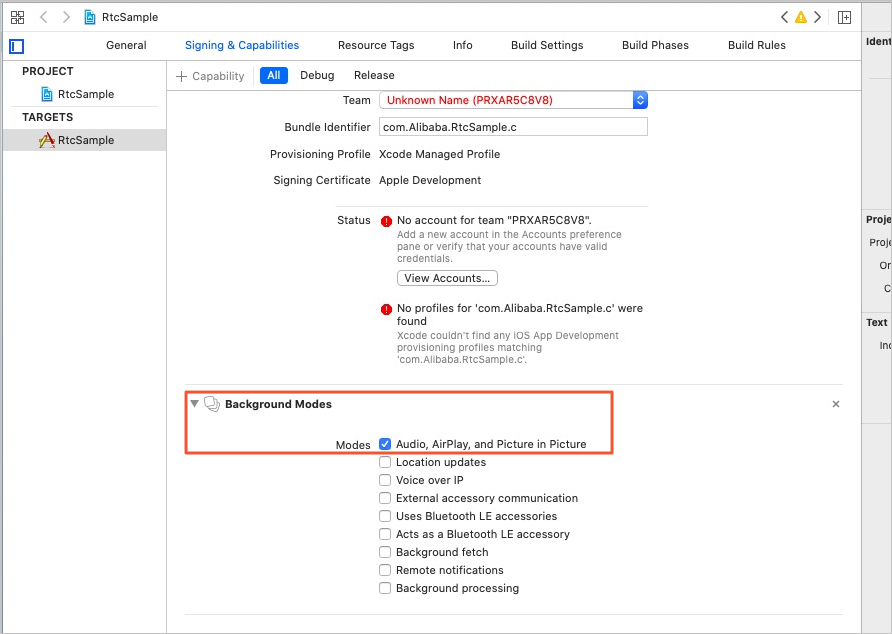892x634 pixels.
Task: Click the 'Xcode Managed Profile' text
Action: coord(439,154)
